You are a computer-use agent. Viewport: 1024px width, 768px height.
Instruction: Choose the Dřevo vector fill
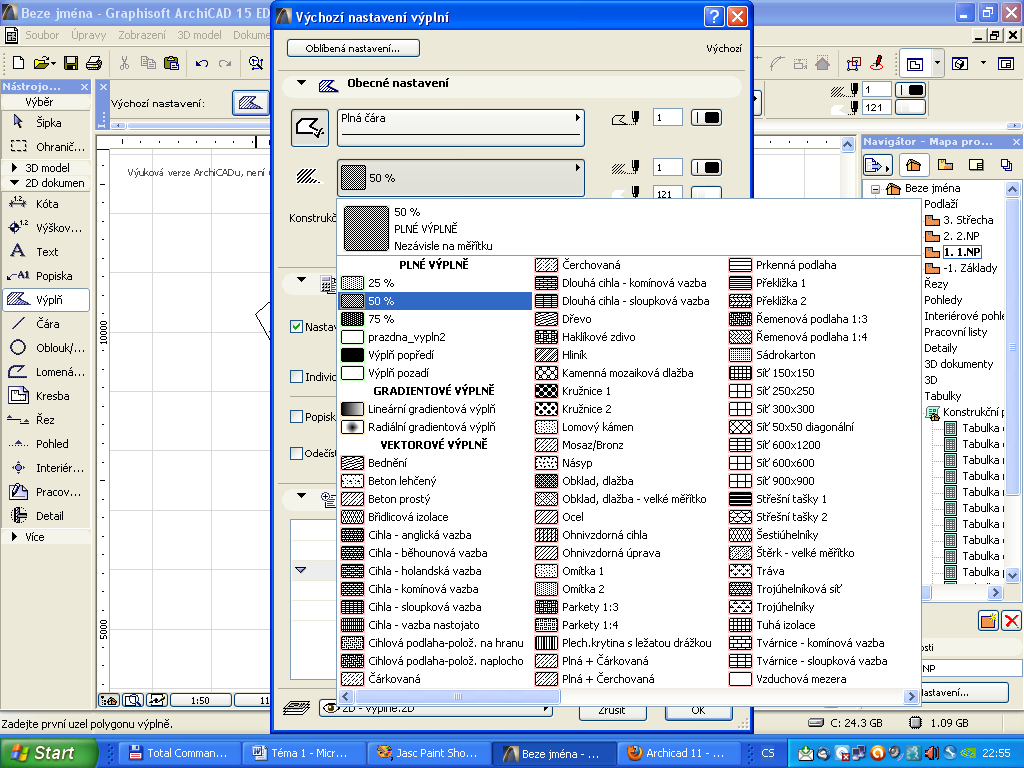click(x=630, y=319)
